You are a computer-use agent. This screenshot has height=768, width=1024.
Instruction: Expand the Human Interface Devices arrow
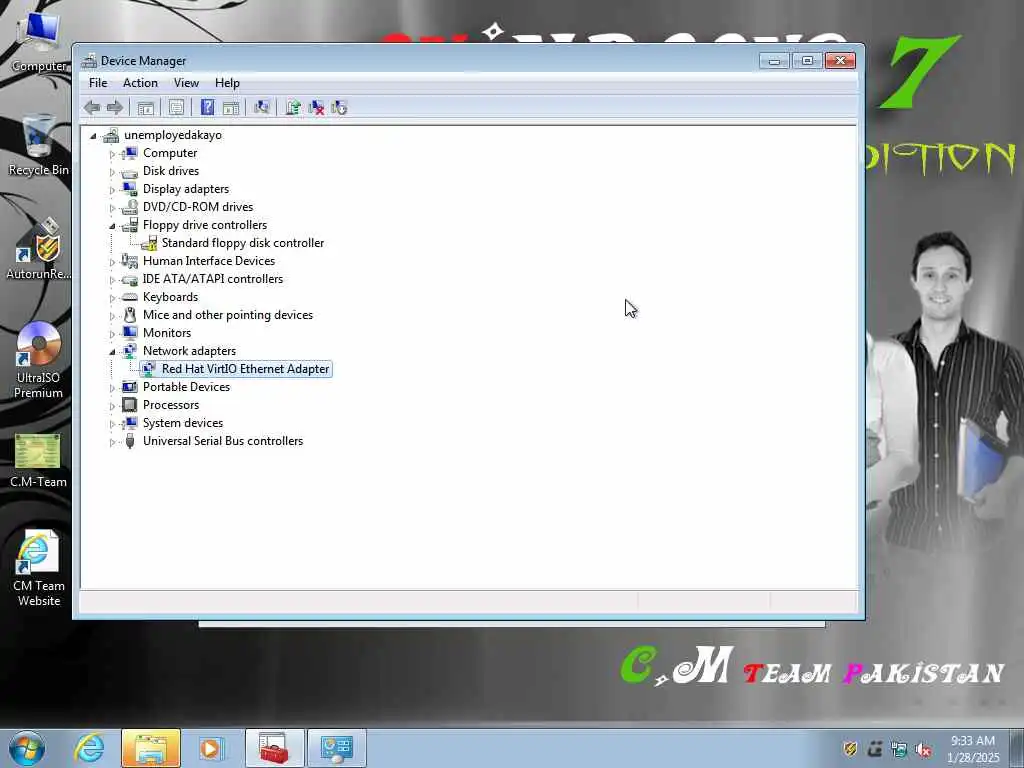click(112, 262)
